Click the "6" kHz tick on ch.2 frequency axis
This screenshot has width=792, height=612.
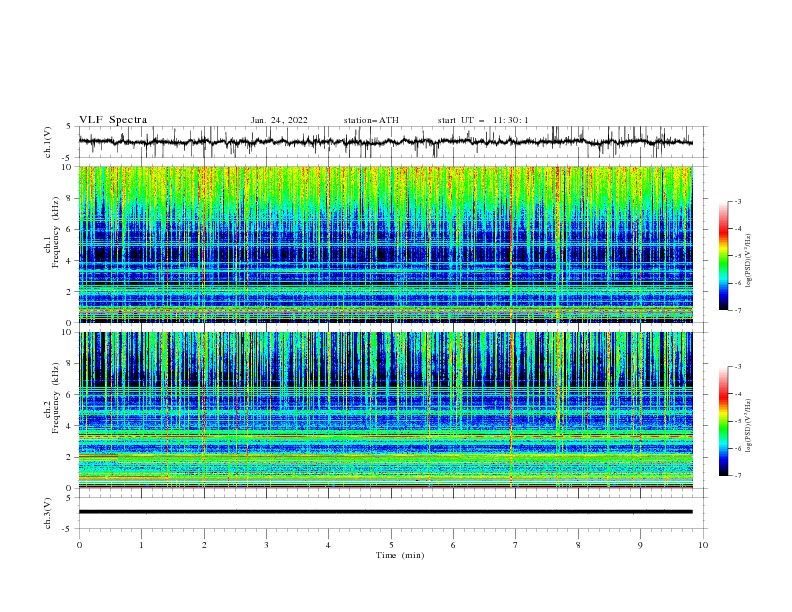click(70, 395)
